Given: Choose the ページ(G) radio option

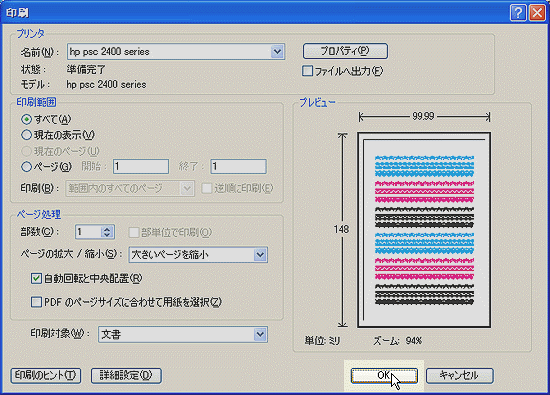Looking at the screenshot, I should click(26, 167).
